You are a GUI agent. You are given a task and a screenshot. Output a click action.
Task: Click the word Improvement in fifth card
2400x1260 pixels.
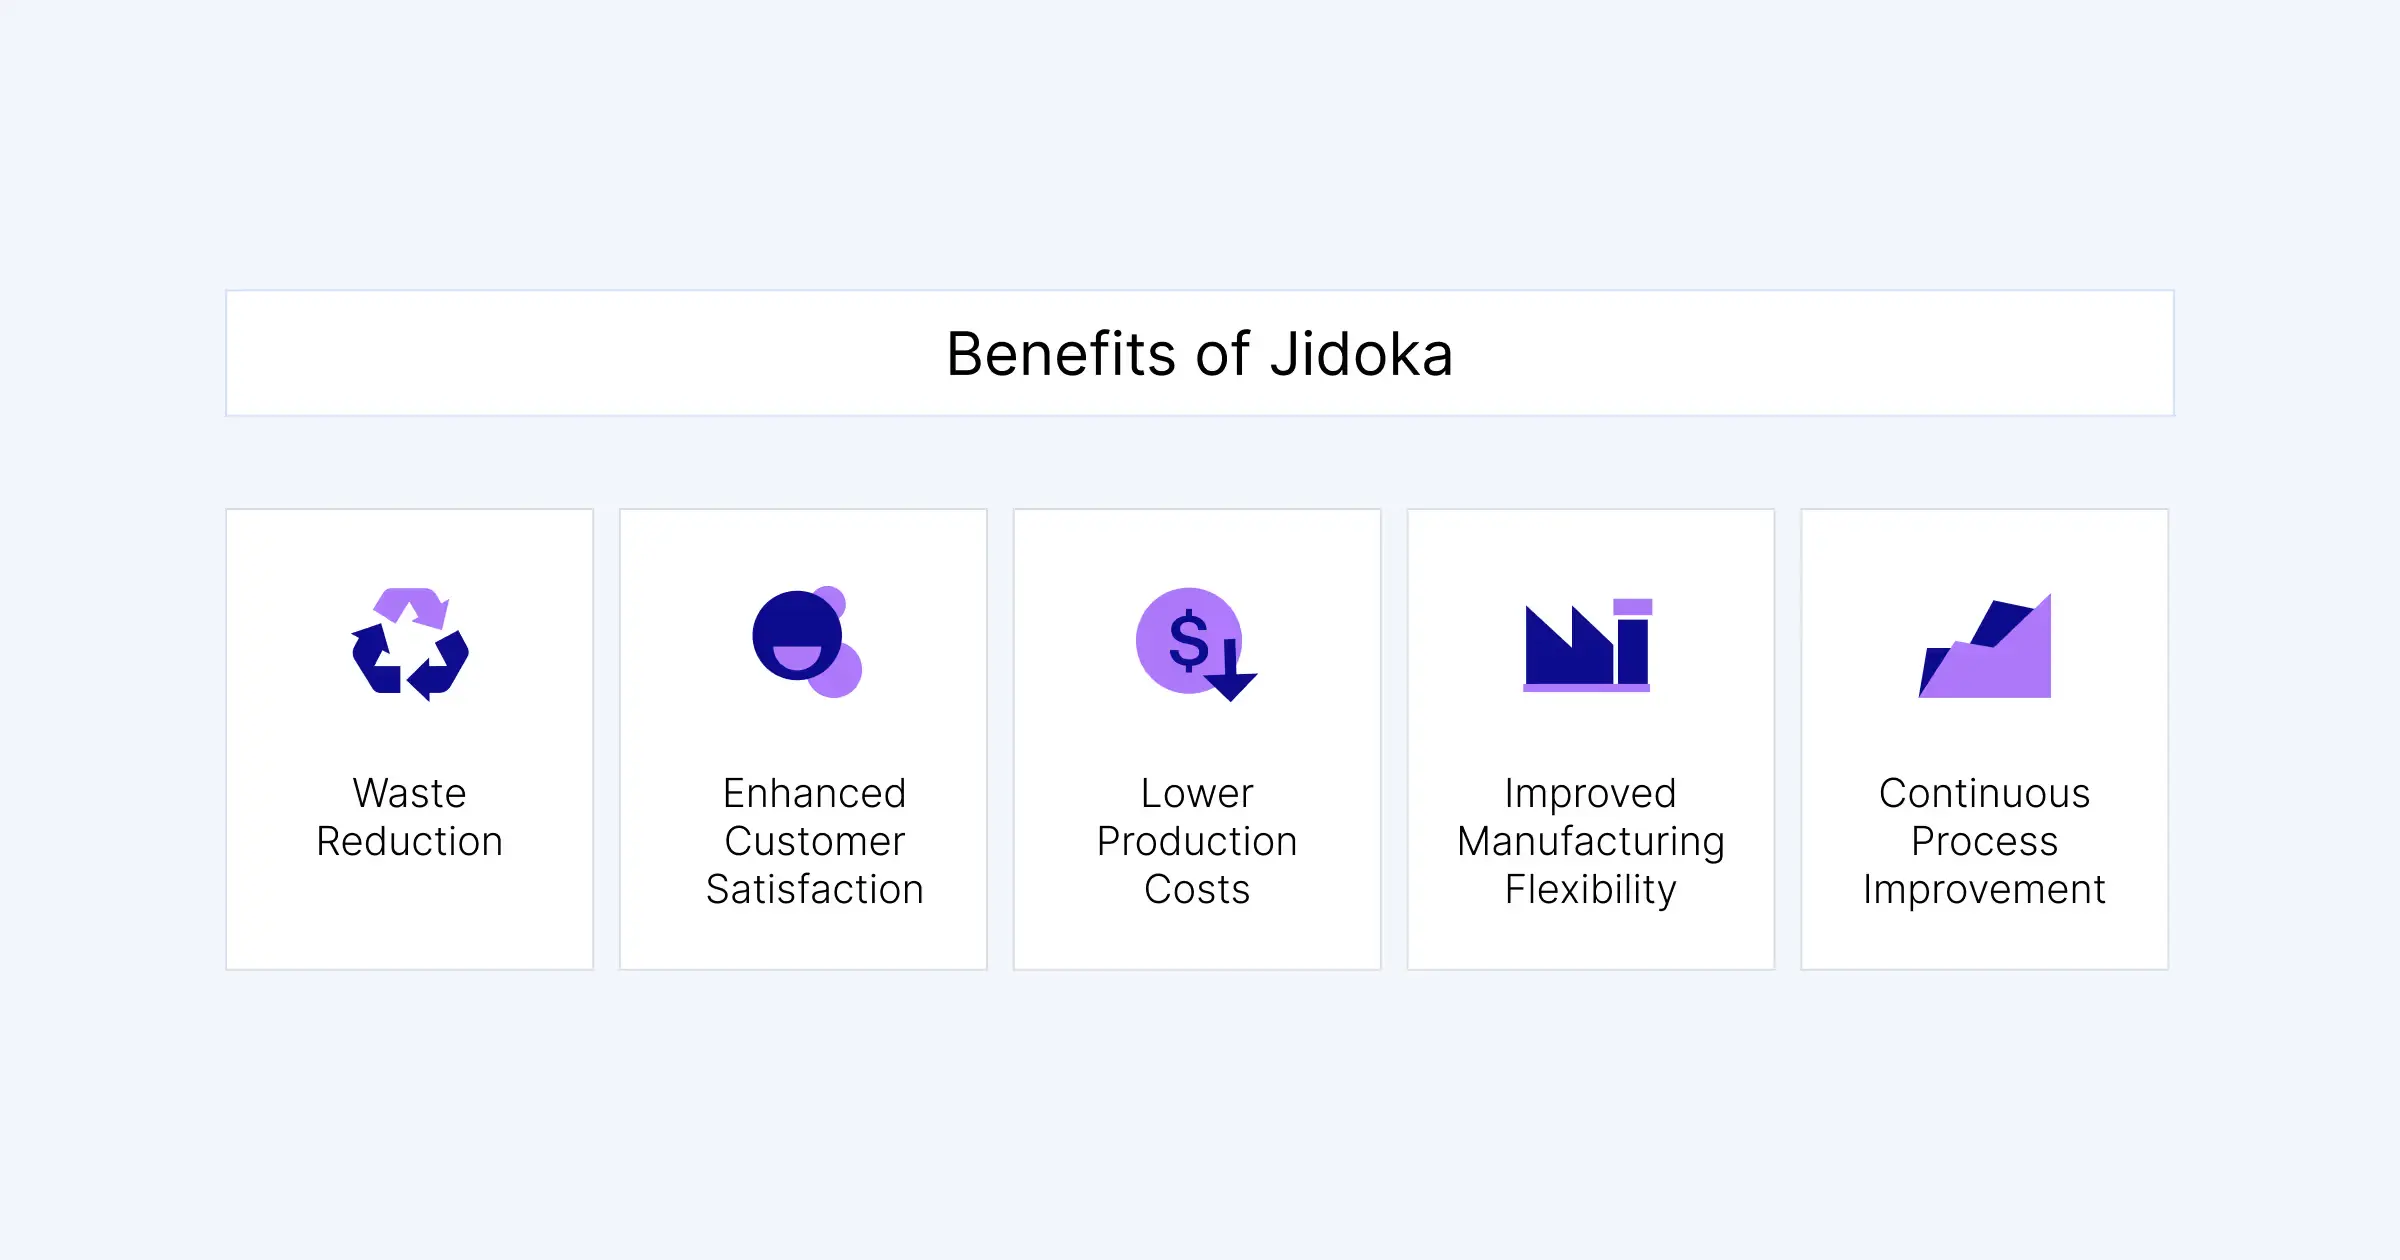[x=1985, y=890]
